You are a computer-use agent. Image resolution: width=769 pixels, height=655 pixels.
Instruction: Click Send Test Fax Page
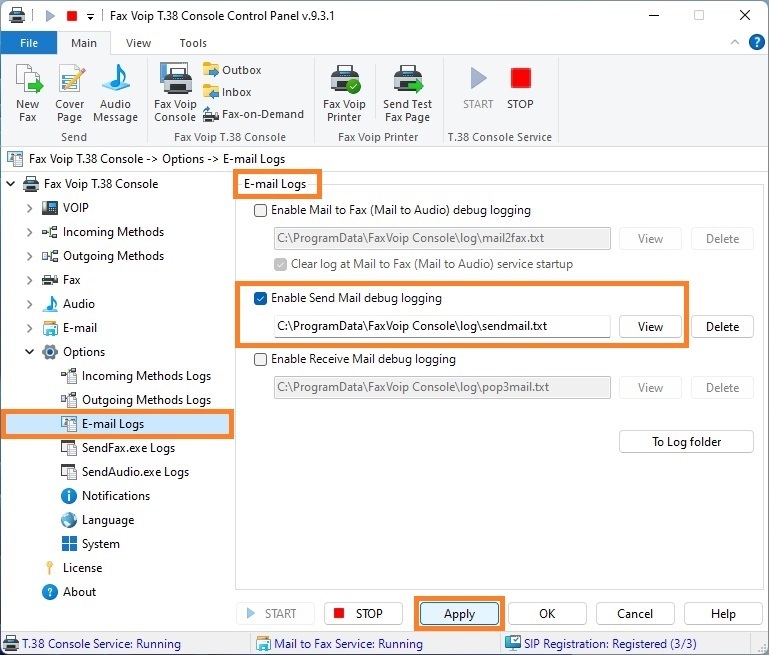click(x=407, y=93)
